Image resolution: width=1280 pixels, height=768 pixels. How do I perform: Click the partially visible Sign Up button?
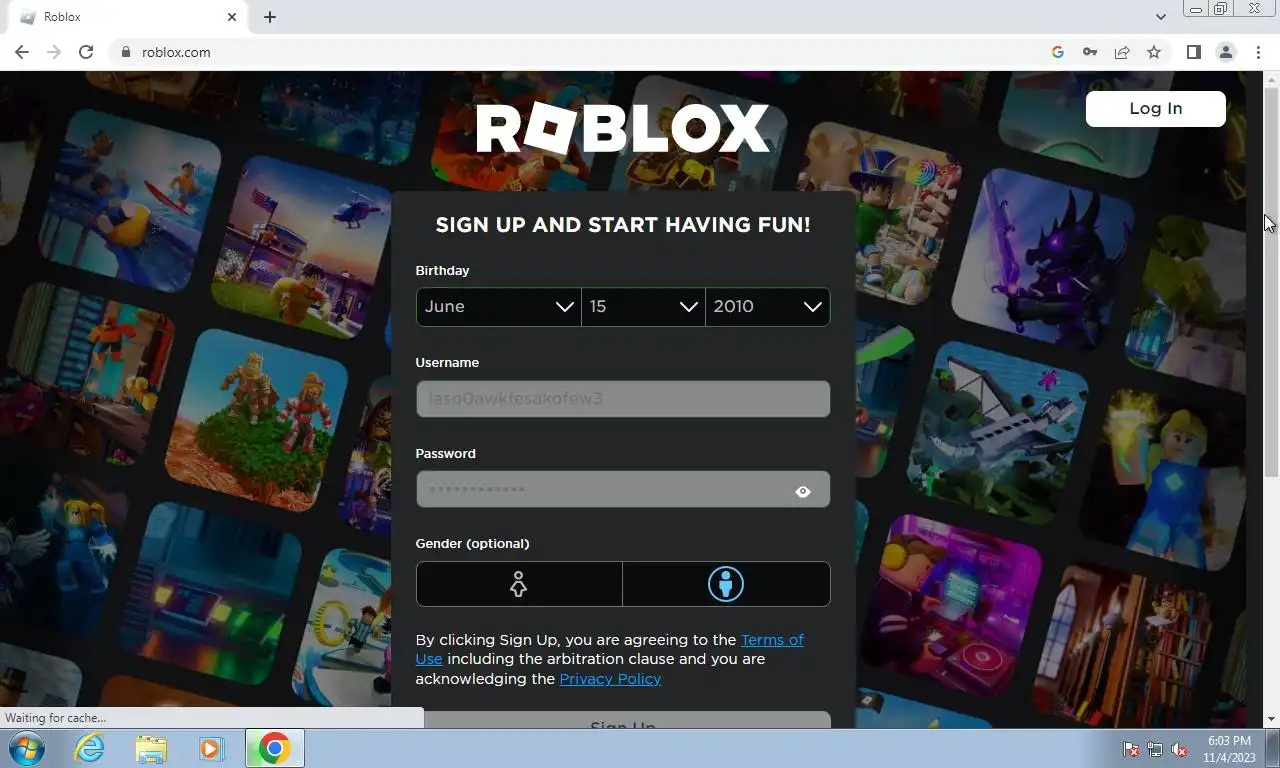point(622,721)
